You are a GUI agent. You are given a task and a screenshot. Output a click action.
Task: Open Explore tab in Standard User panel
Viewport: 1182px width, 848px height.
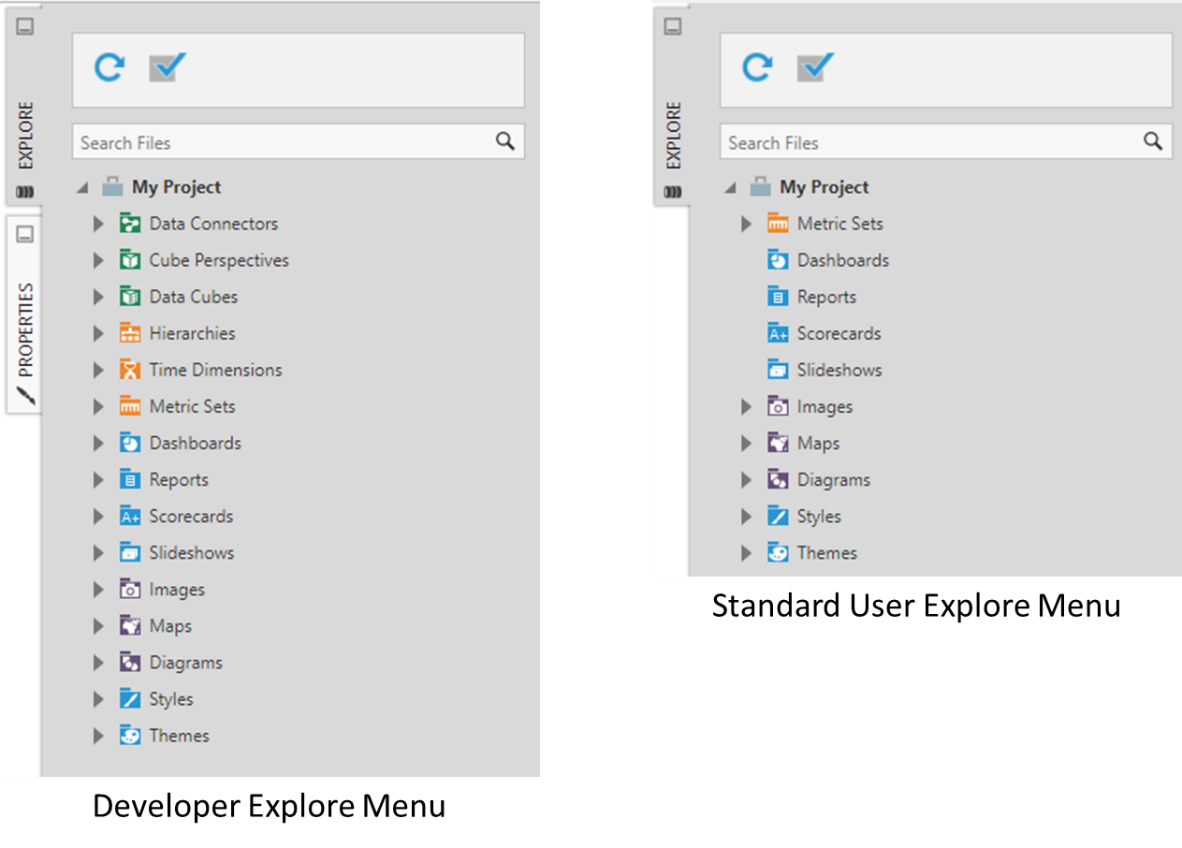(x=673, y=136)
